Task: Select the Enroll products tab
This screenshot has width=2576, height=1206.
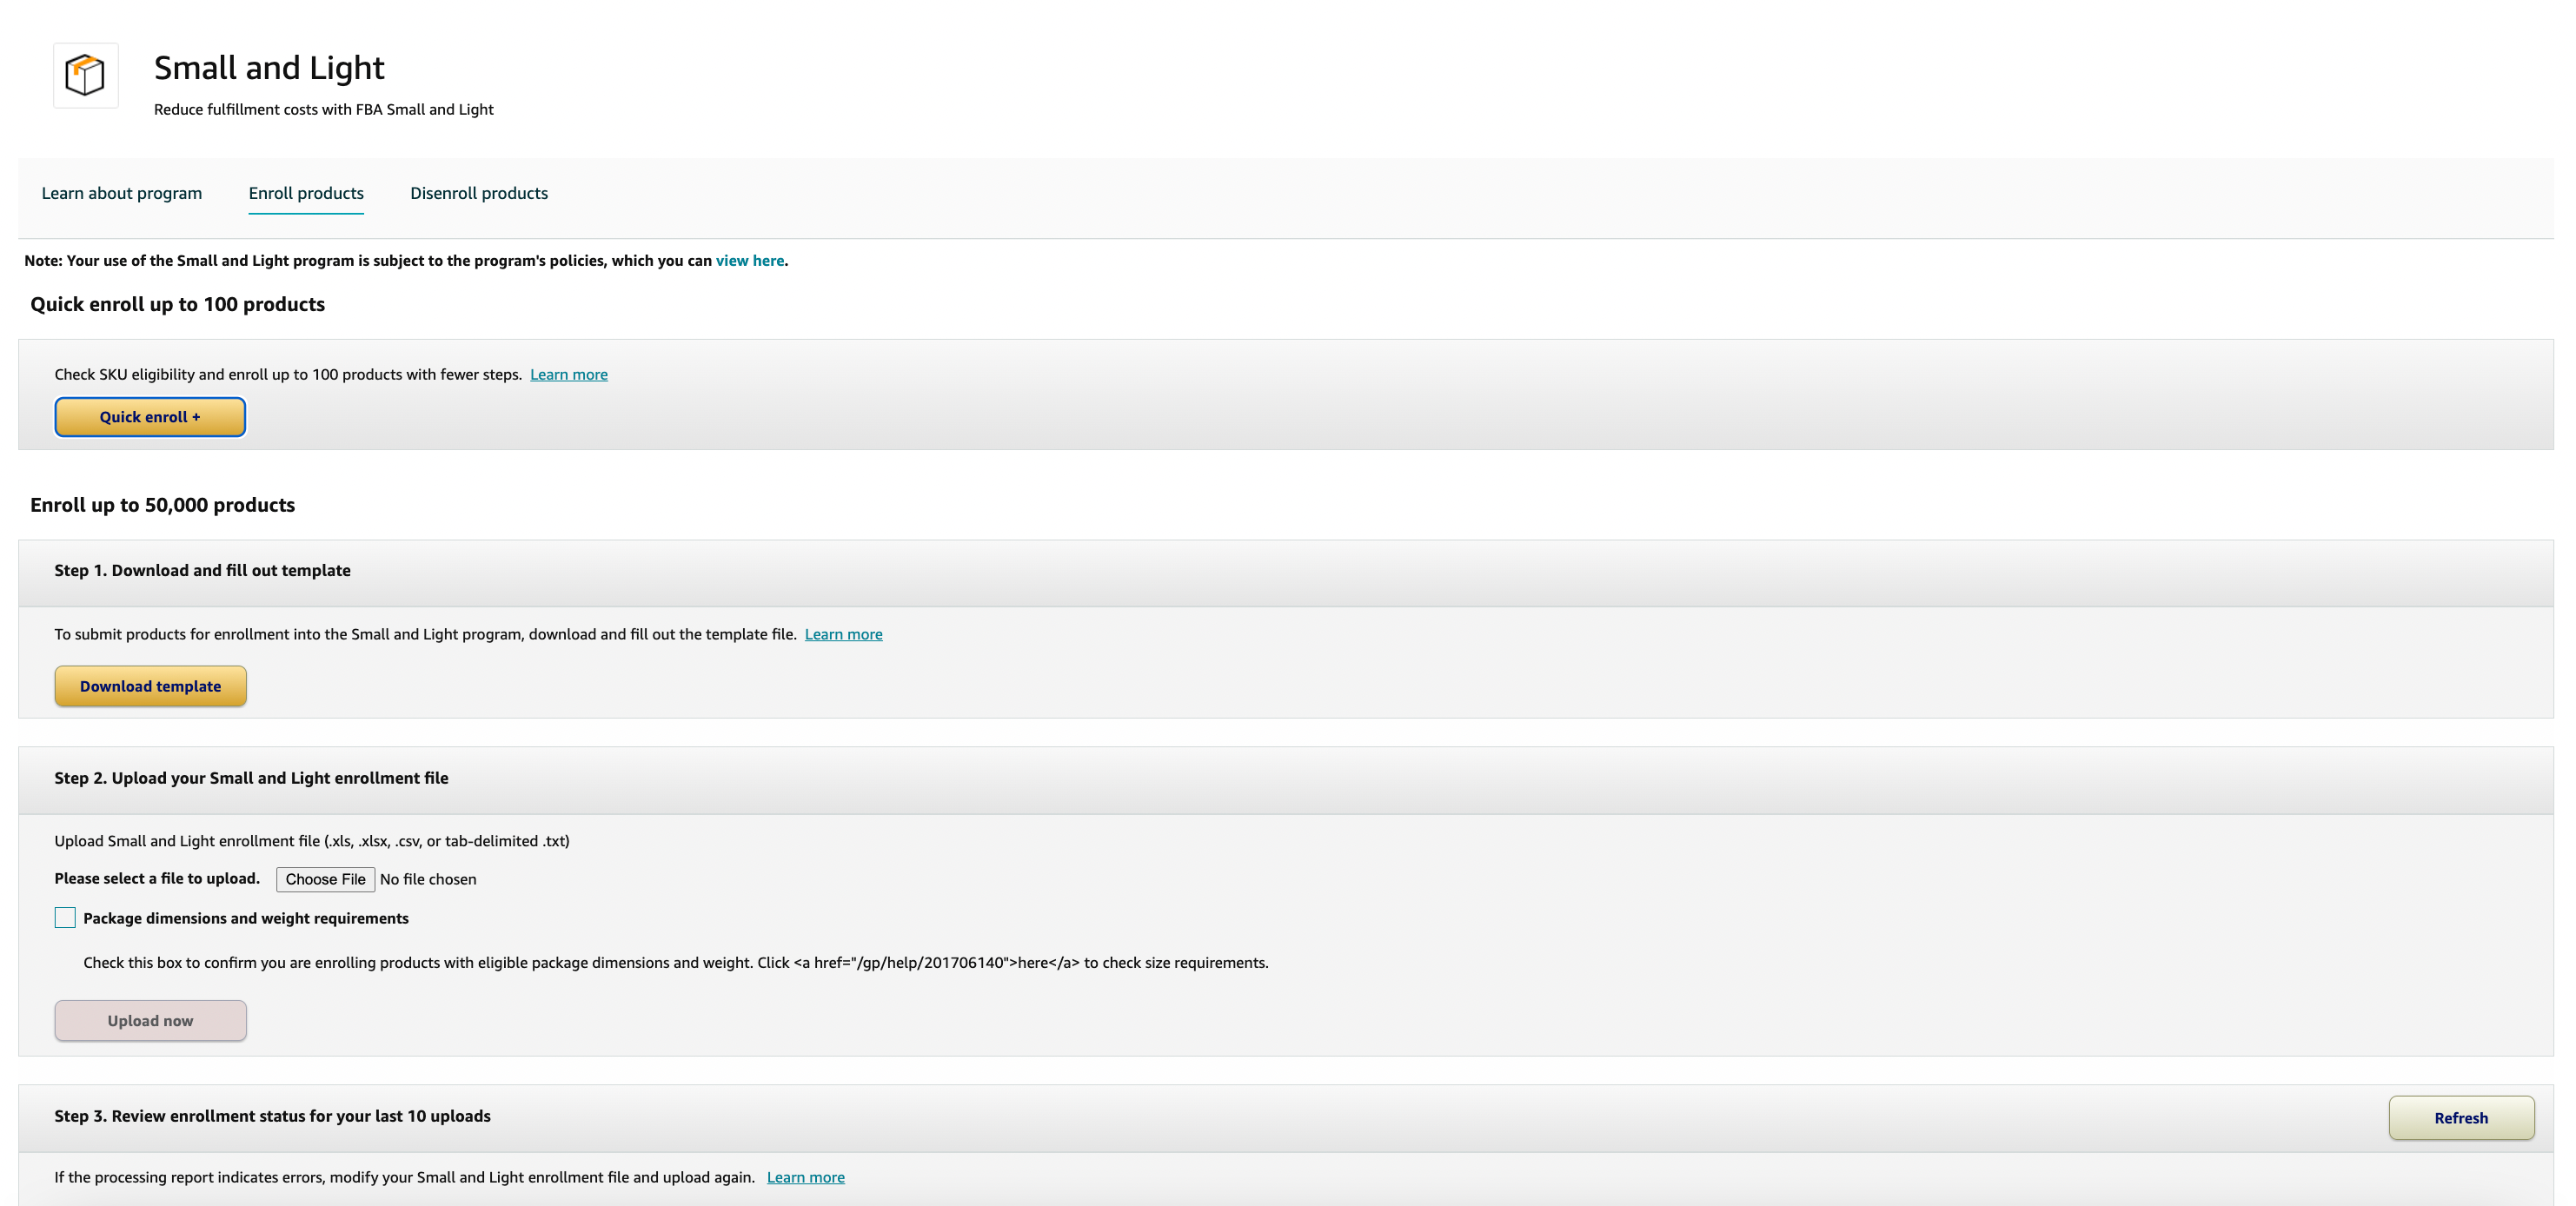Action: (306, 193)
